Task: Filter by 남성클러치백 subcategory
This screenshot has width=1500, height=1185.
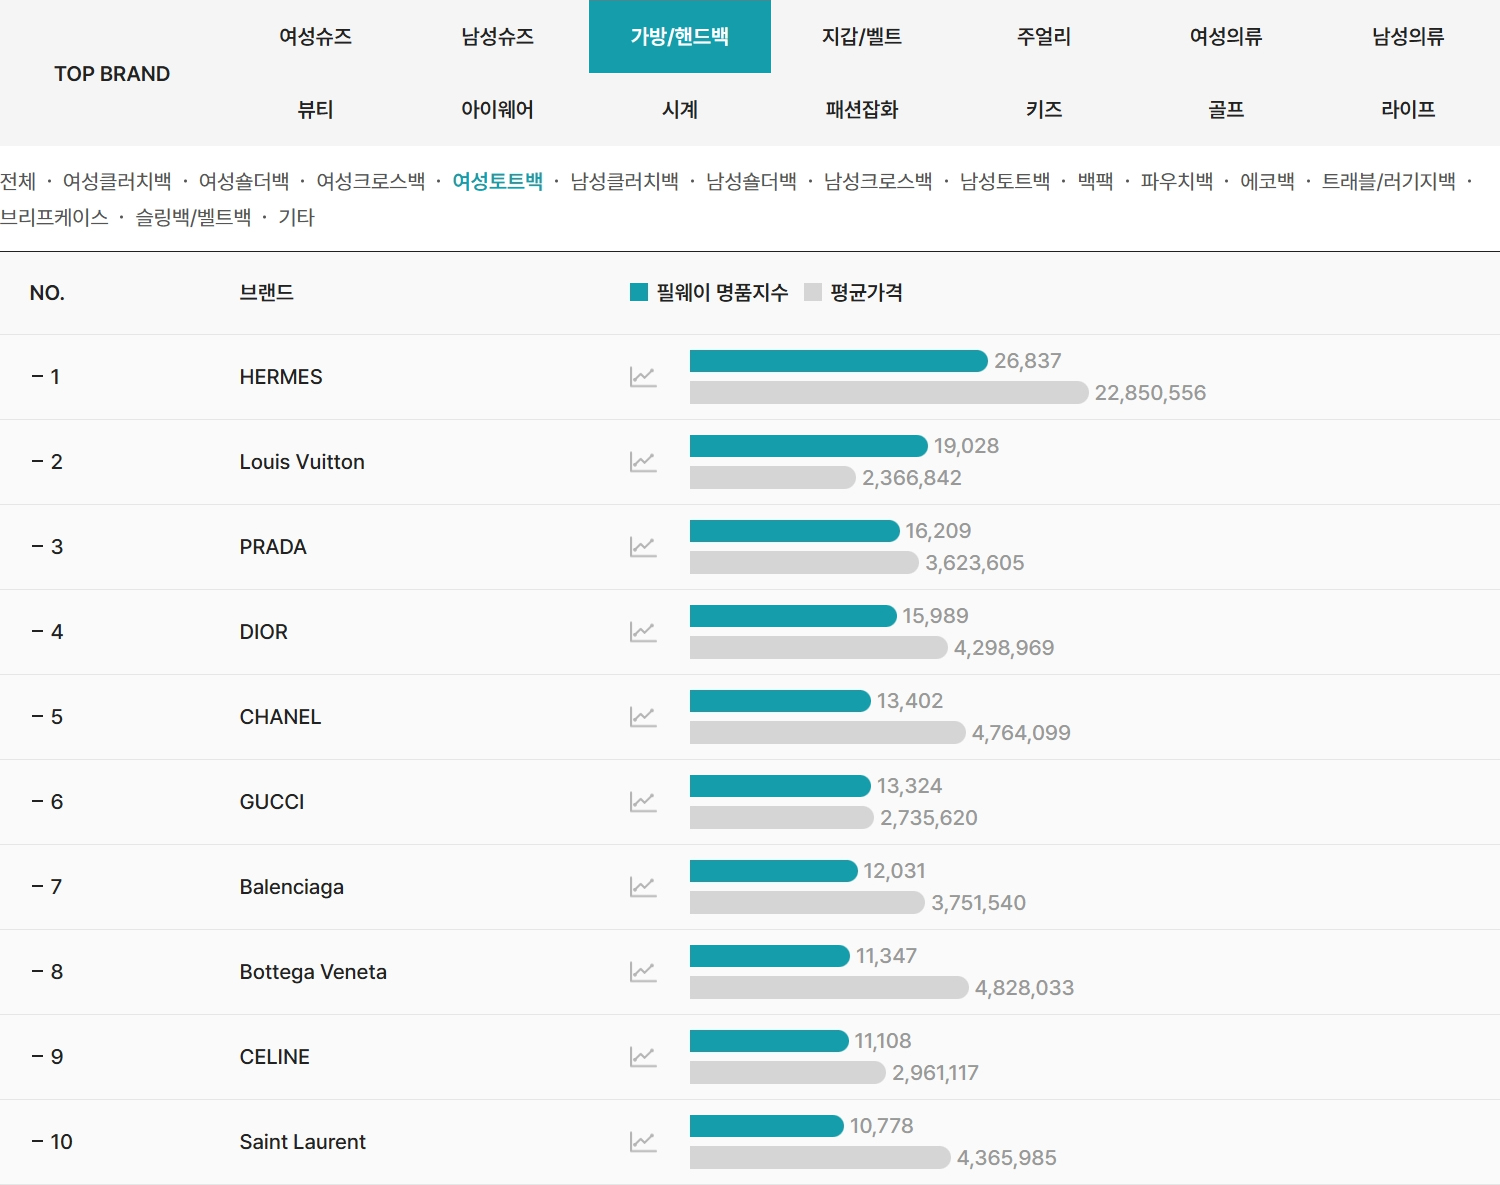Action: point(625,181)
